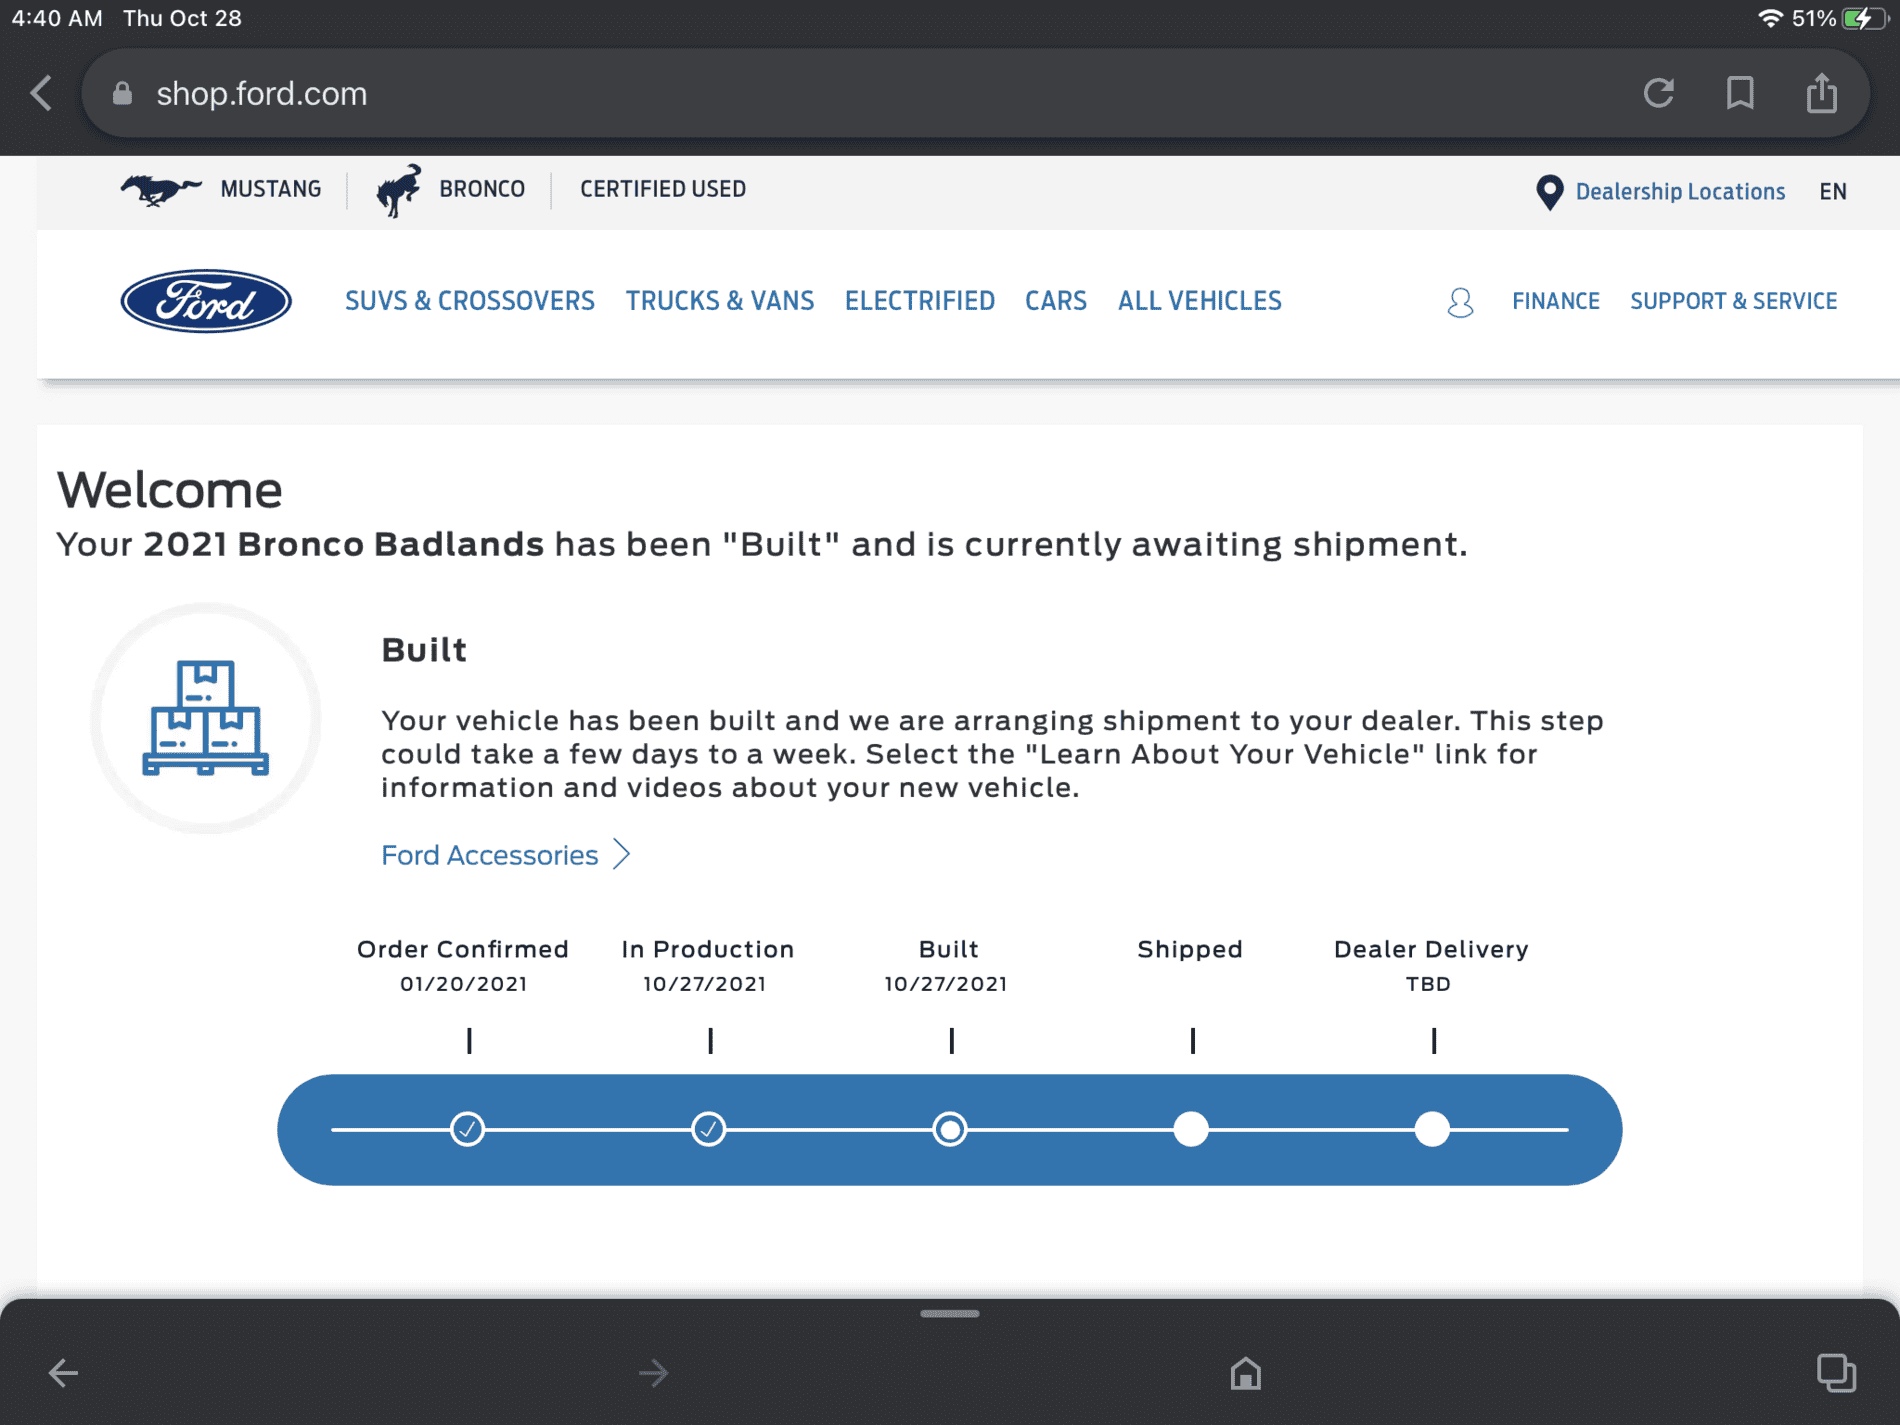Viewport: 1900px width, 1425px height.
Task: Open TRUCKS & VANS menu
Action: coord(720,301)
